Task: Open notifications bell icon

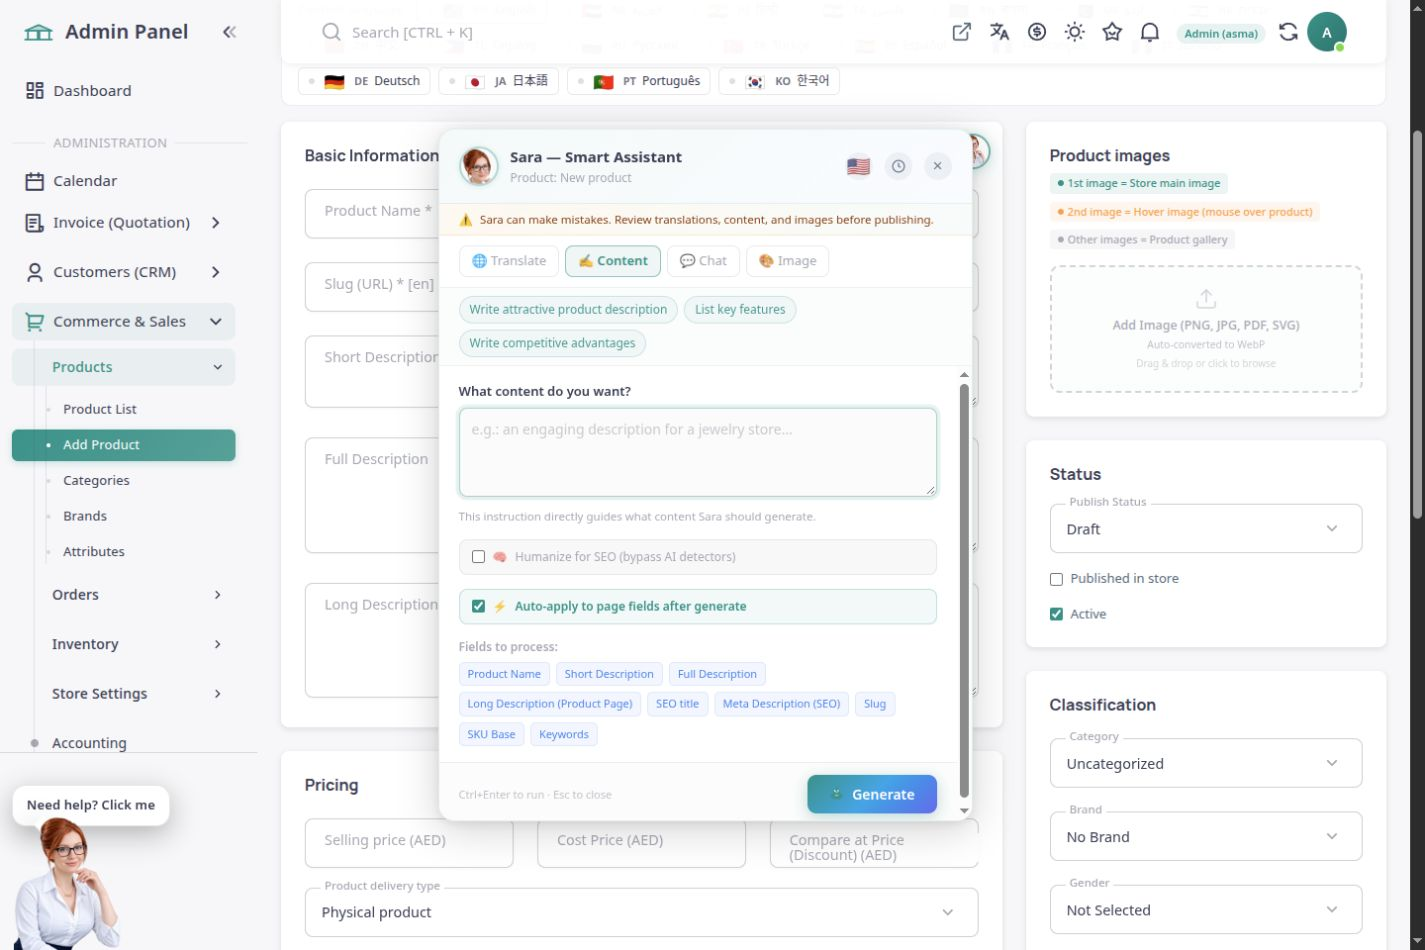Action: pos(1150,32)
